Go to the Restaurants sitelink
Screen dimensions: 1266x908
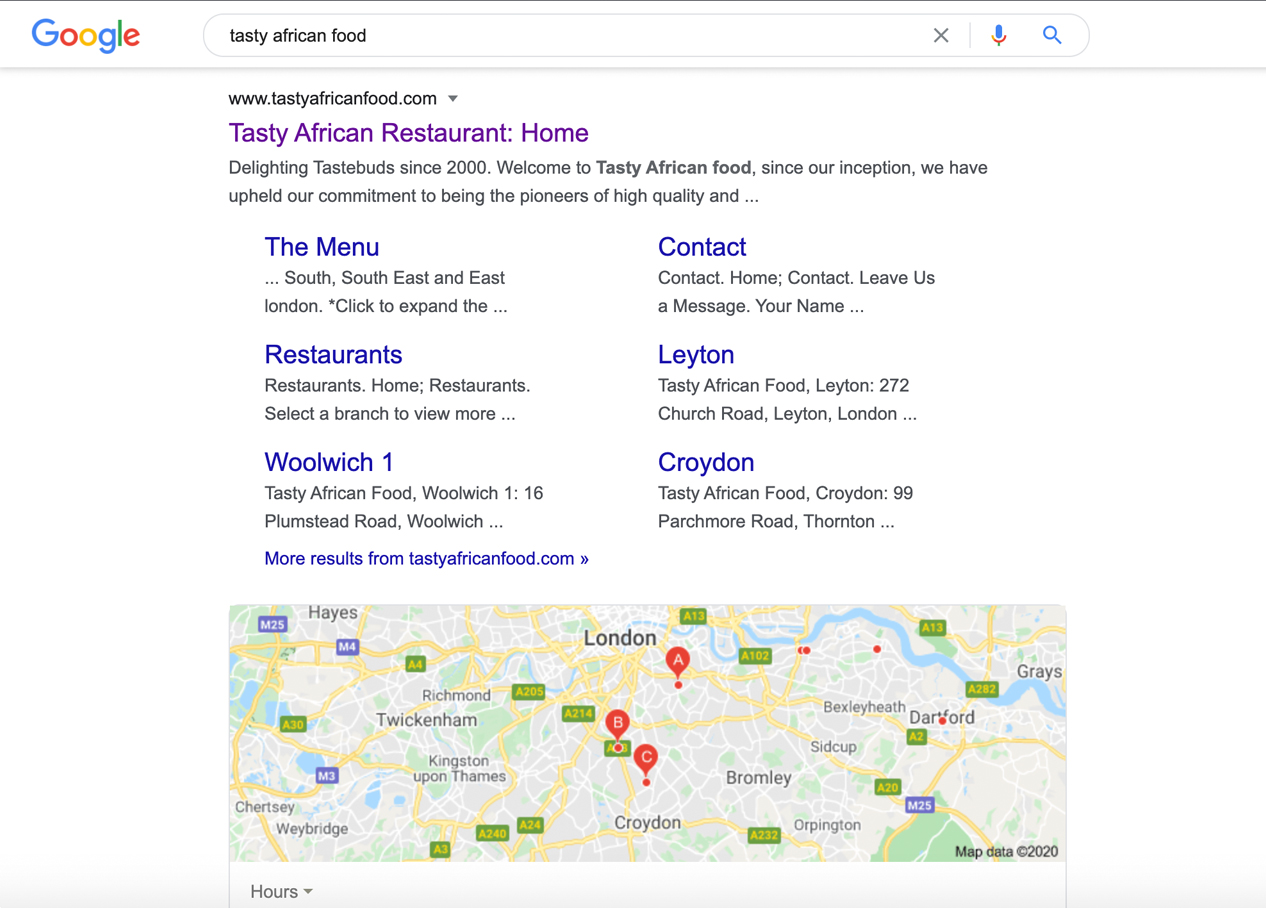333,354
